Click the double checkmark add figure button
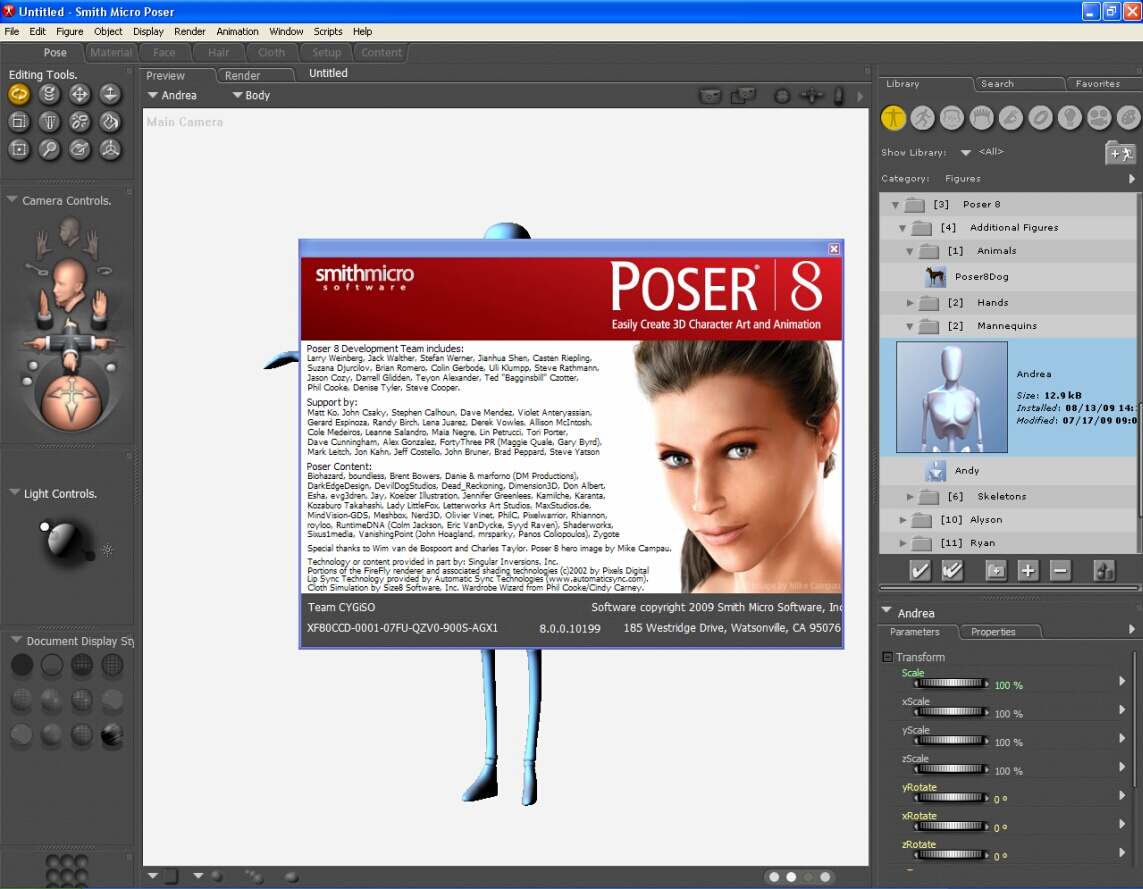 point(952,571)
